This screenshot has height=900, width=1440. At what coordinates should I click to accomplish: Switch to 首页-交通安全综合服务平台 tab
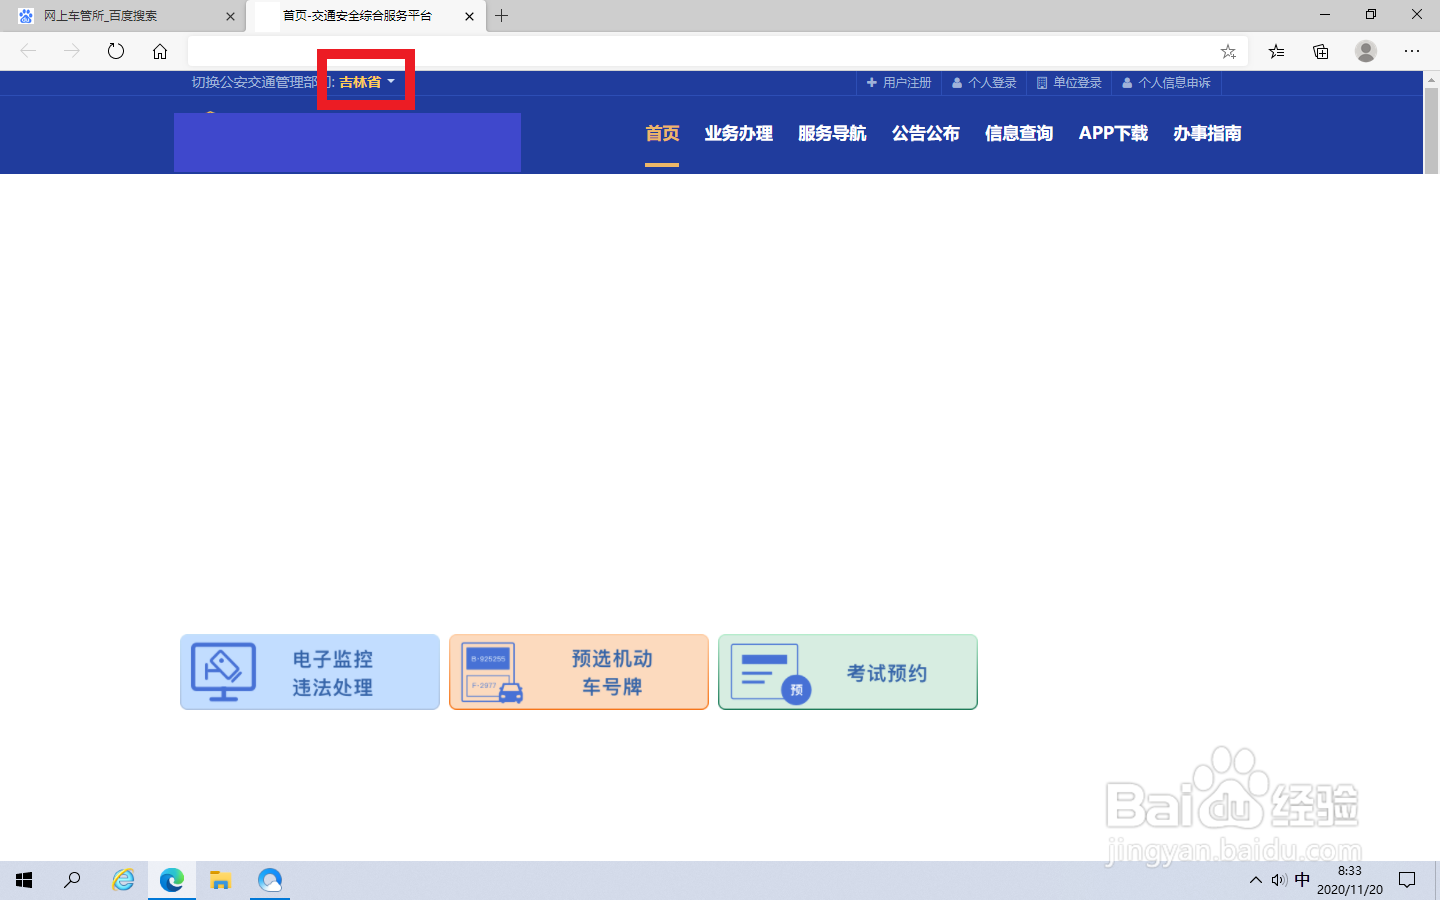pyautogui.click(x=366, y=16)
